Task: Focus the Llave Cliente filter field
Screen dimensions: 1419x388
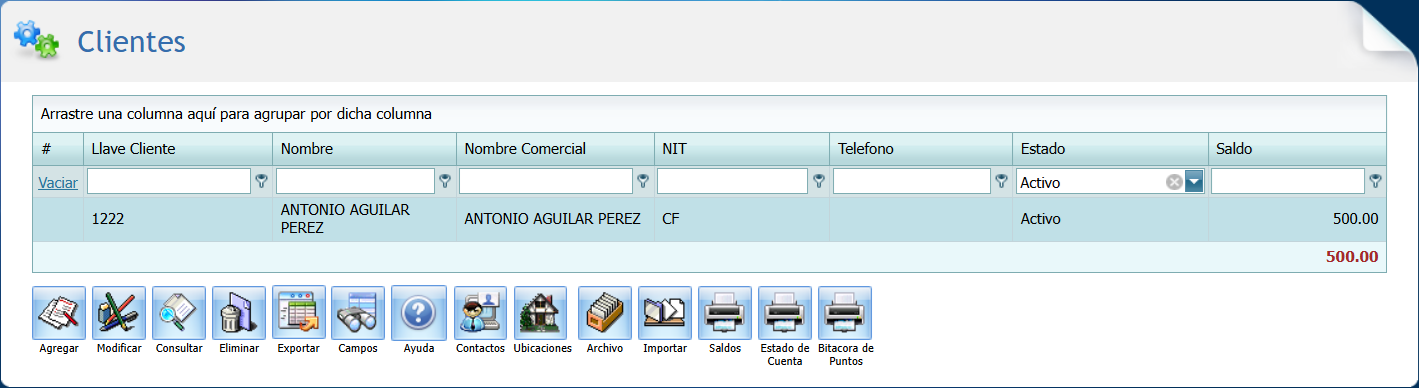Action: tap(169, 181)
